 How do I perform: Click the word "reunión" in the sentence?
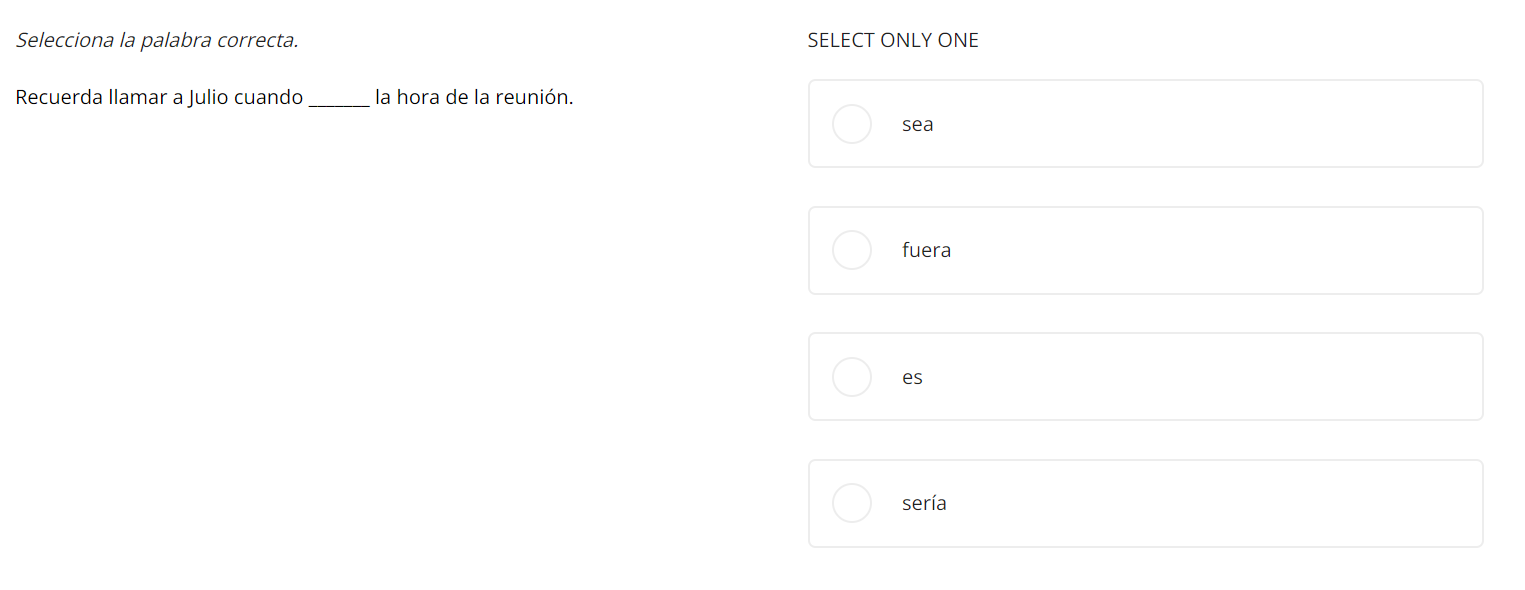pyautogui.click(x=534, y=98)
